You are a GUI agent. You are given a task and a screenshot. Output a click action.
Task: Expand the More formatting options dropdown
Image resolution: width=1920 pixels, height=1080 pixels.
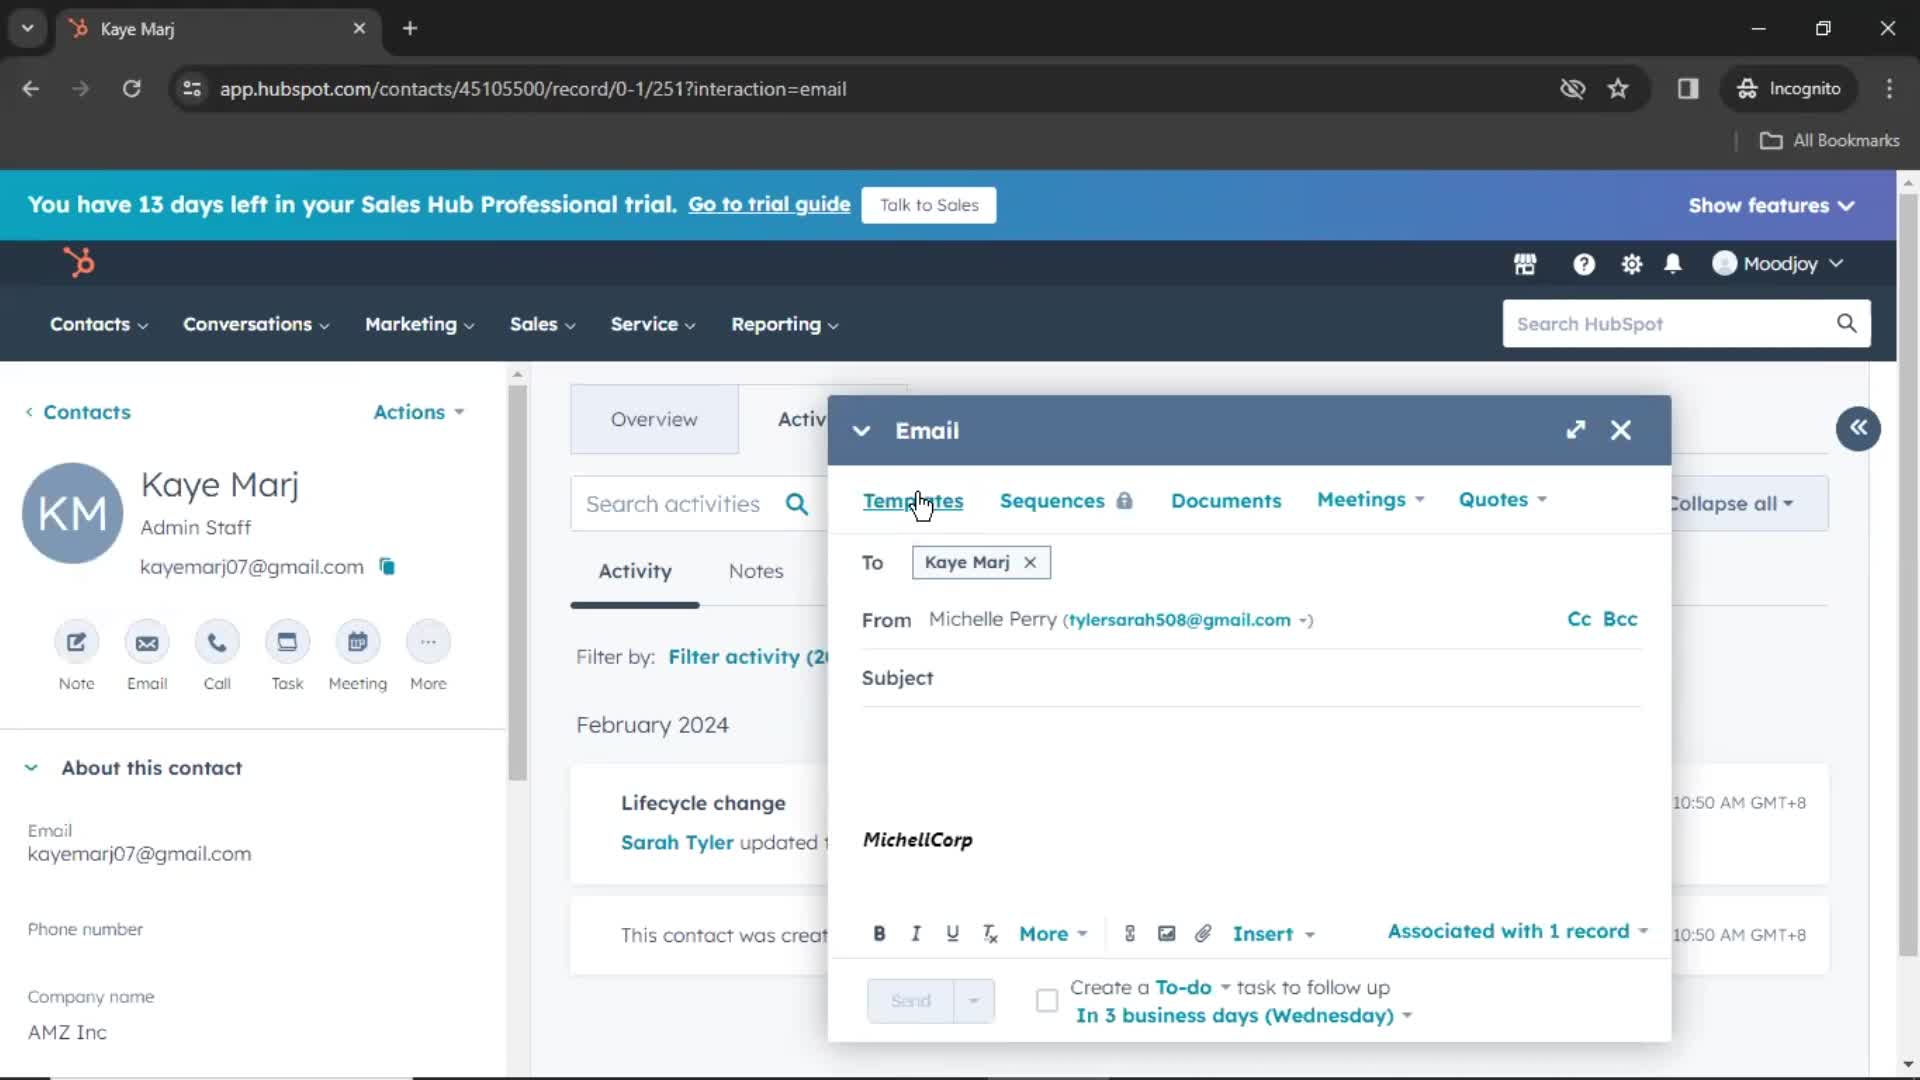click(1051, 934)
